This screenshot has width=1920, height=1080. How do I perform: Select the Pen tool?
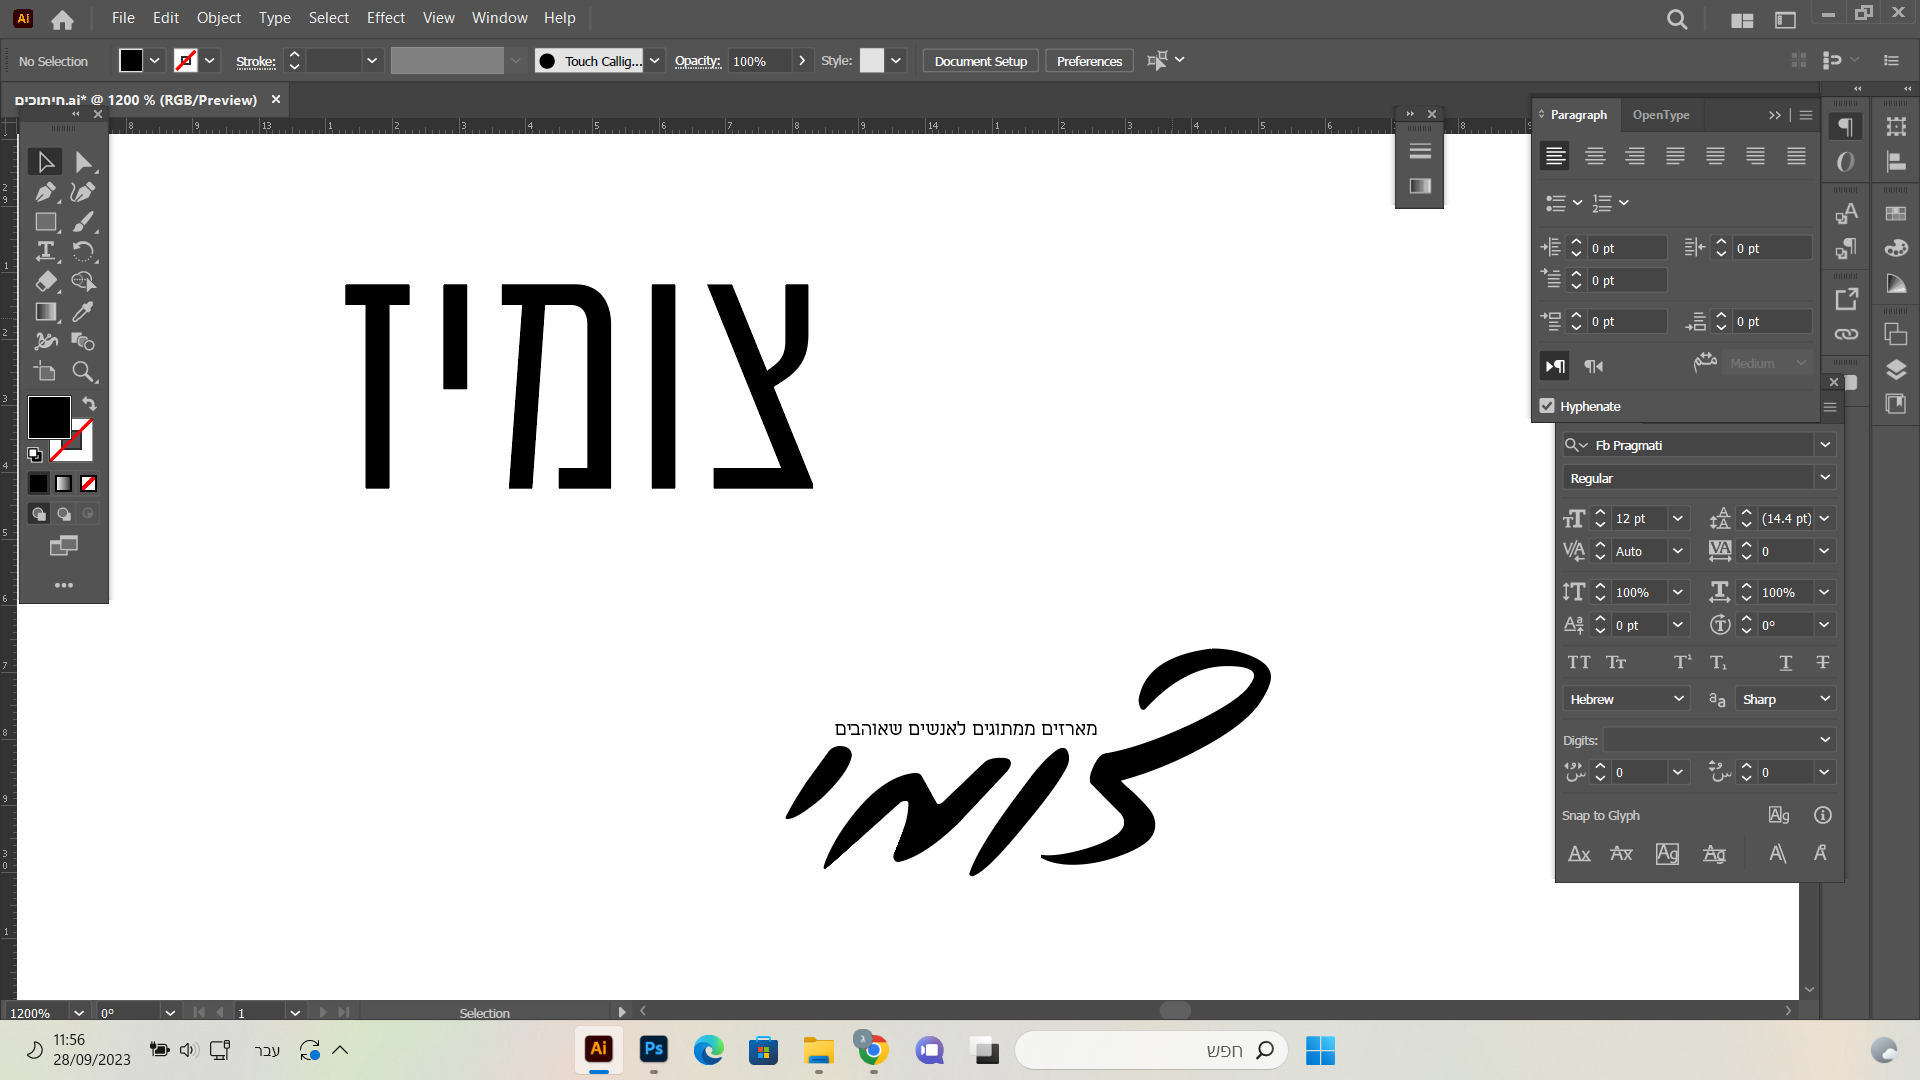point(46,192)
